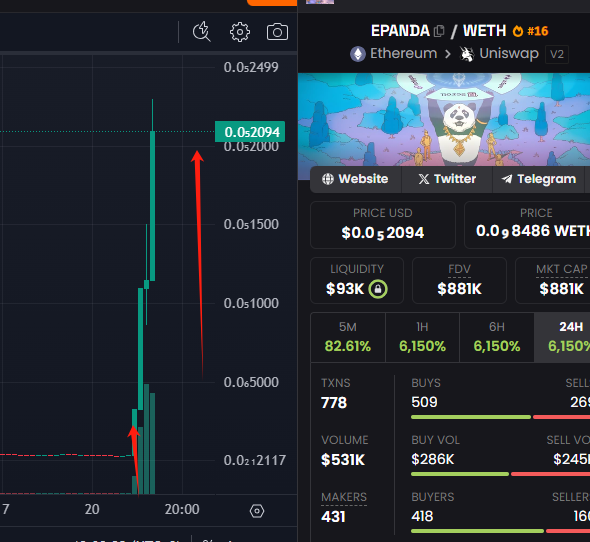The height and width of the screenshot is (542, 590).
Task: Click the BUY VOL value $286K
Action: (x=433, y=459)
